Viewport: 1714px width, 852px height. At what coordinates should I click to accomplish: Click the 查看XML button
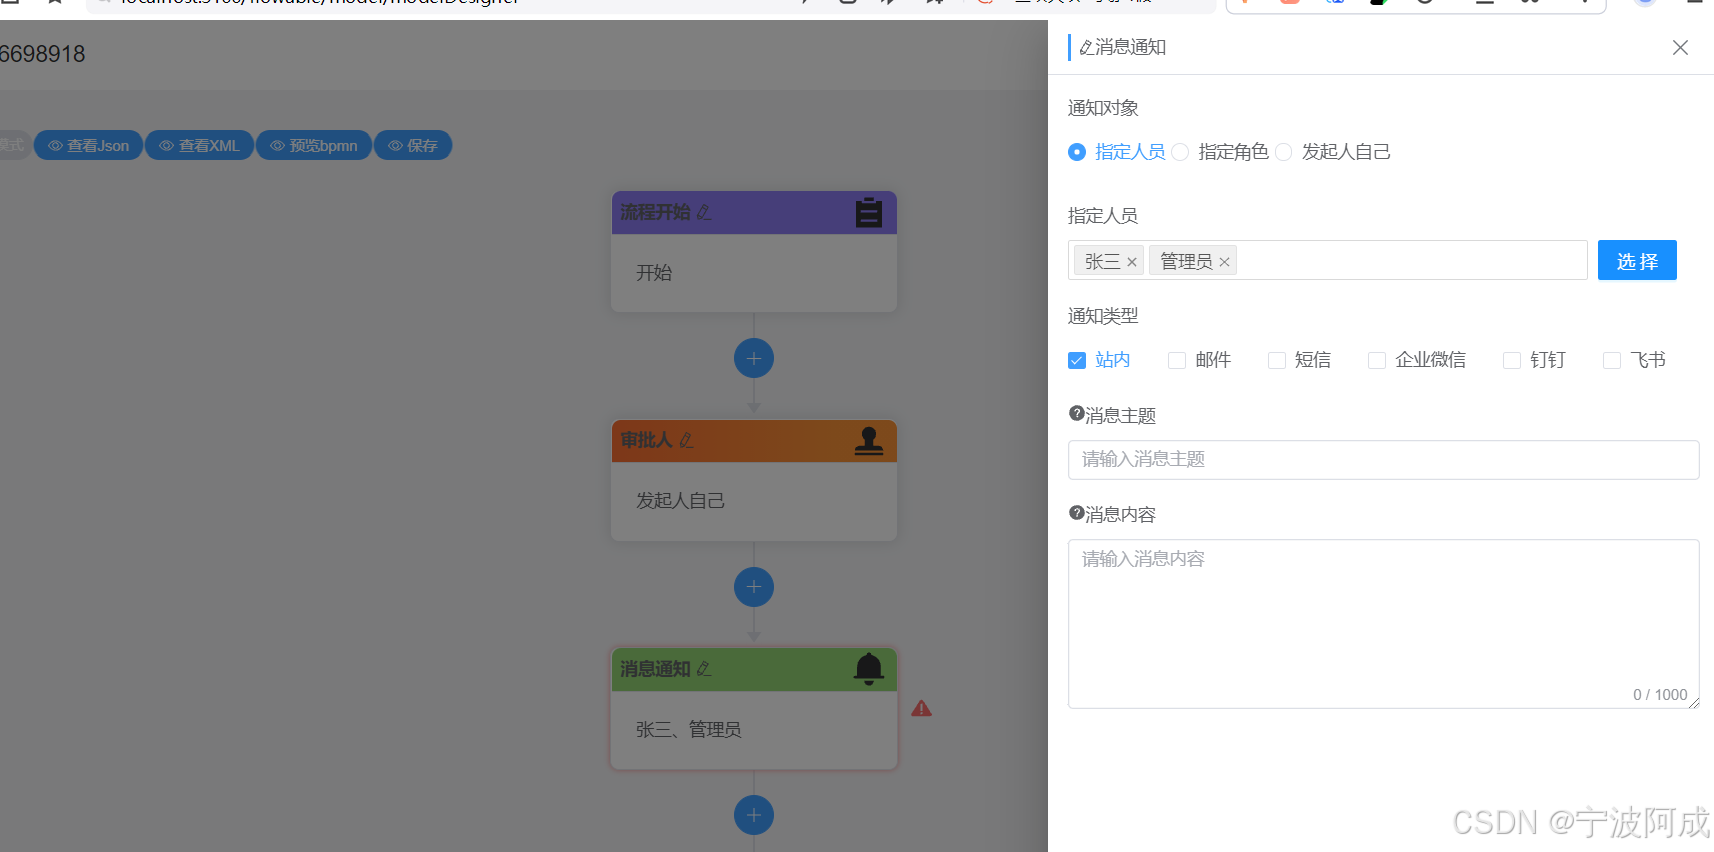(199, 145)
